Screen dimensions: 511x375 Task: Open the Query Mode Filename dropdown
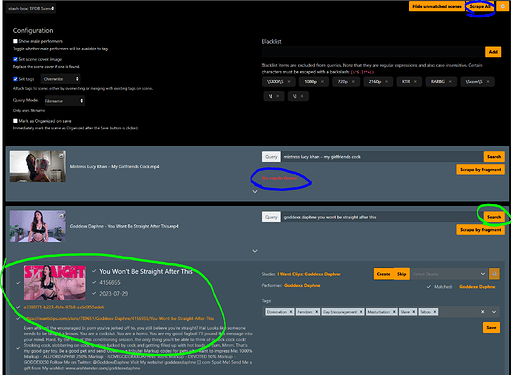[64, 101]
